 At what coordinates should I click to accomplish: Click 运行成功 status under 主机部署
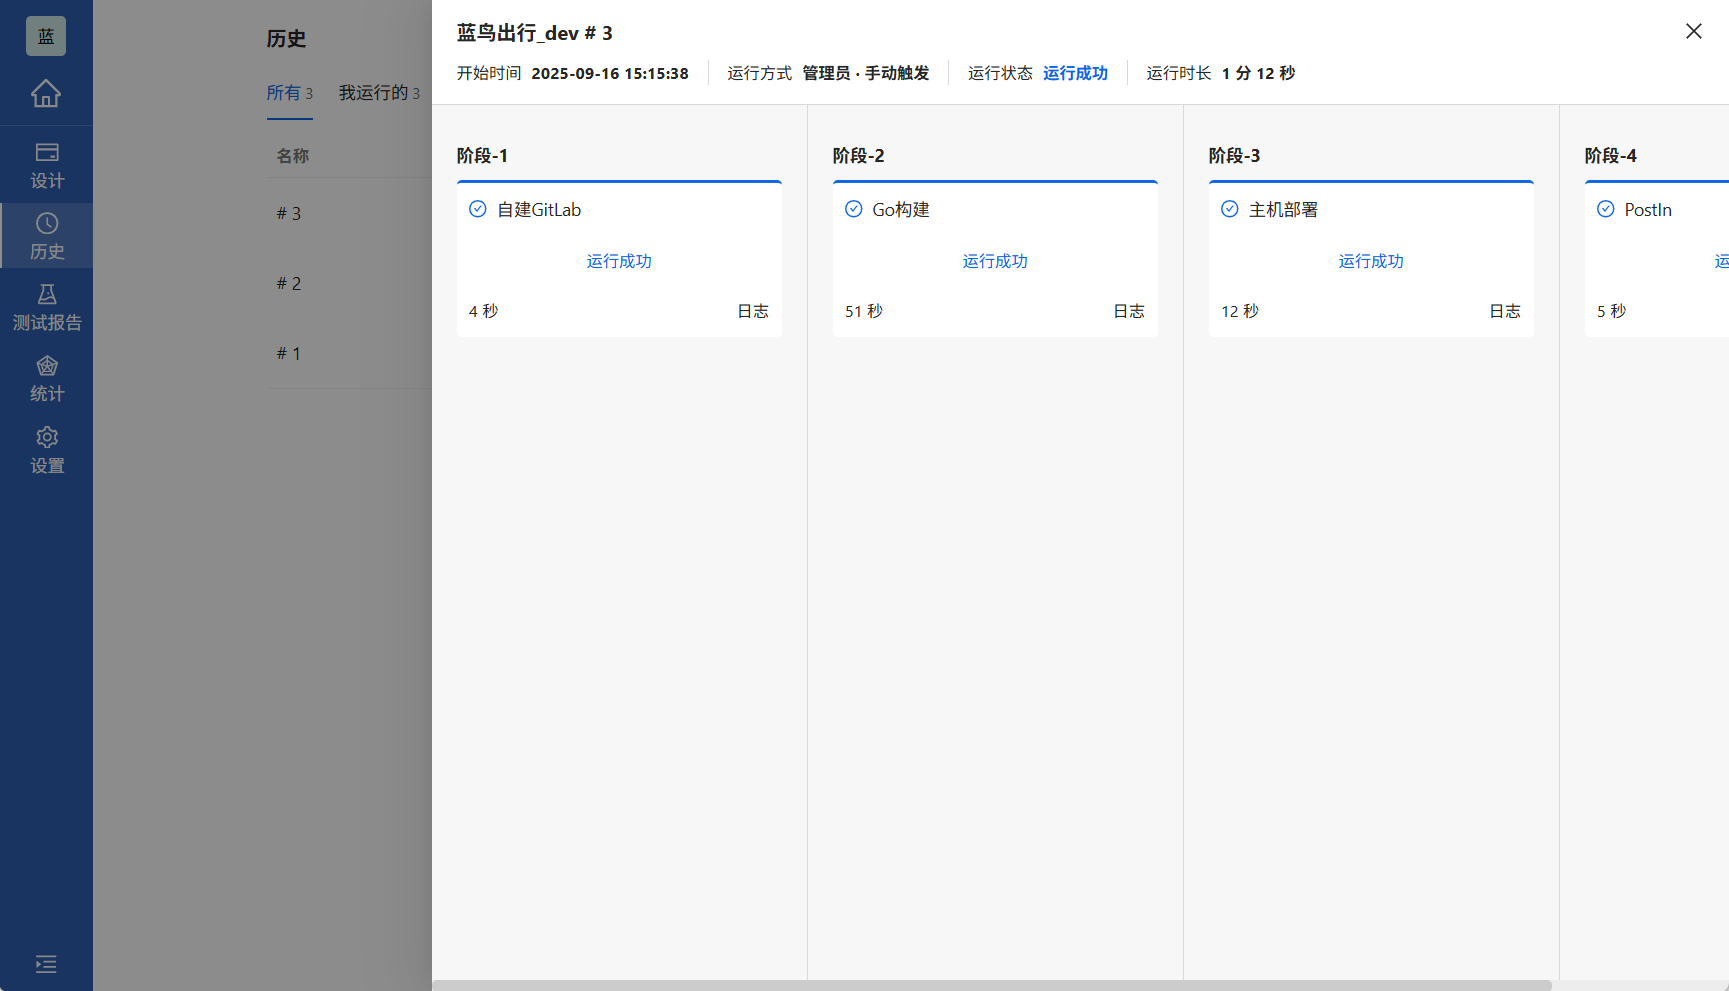coord(1371,261)
